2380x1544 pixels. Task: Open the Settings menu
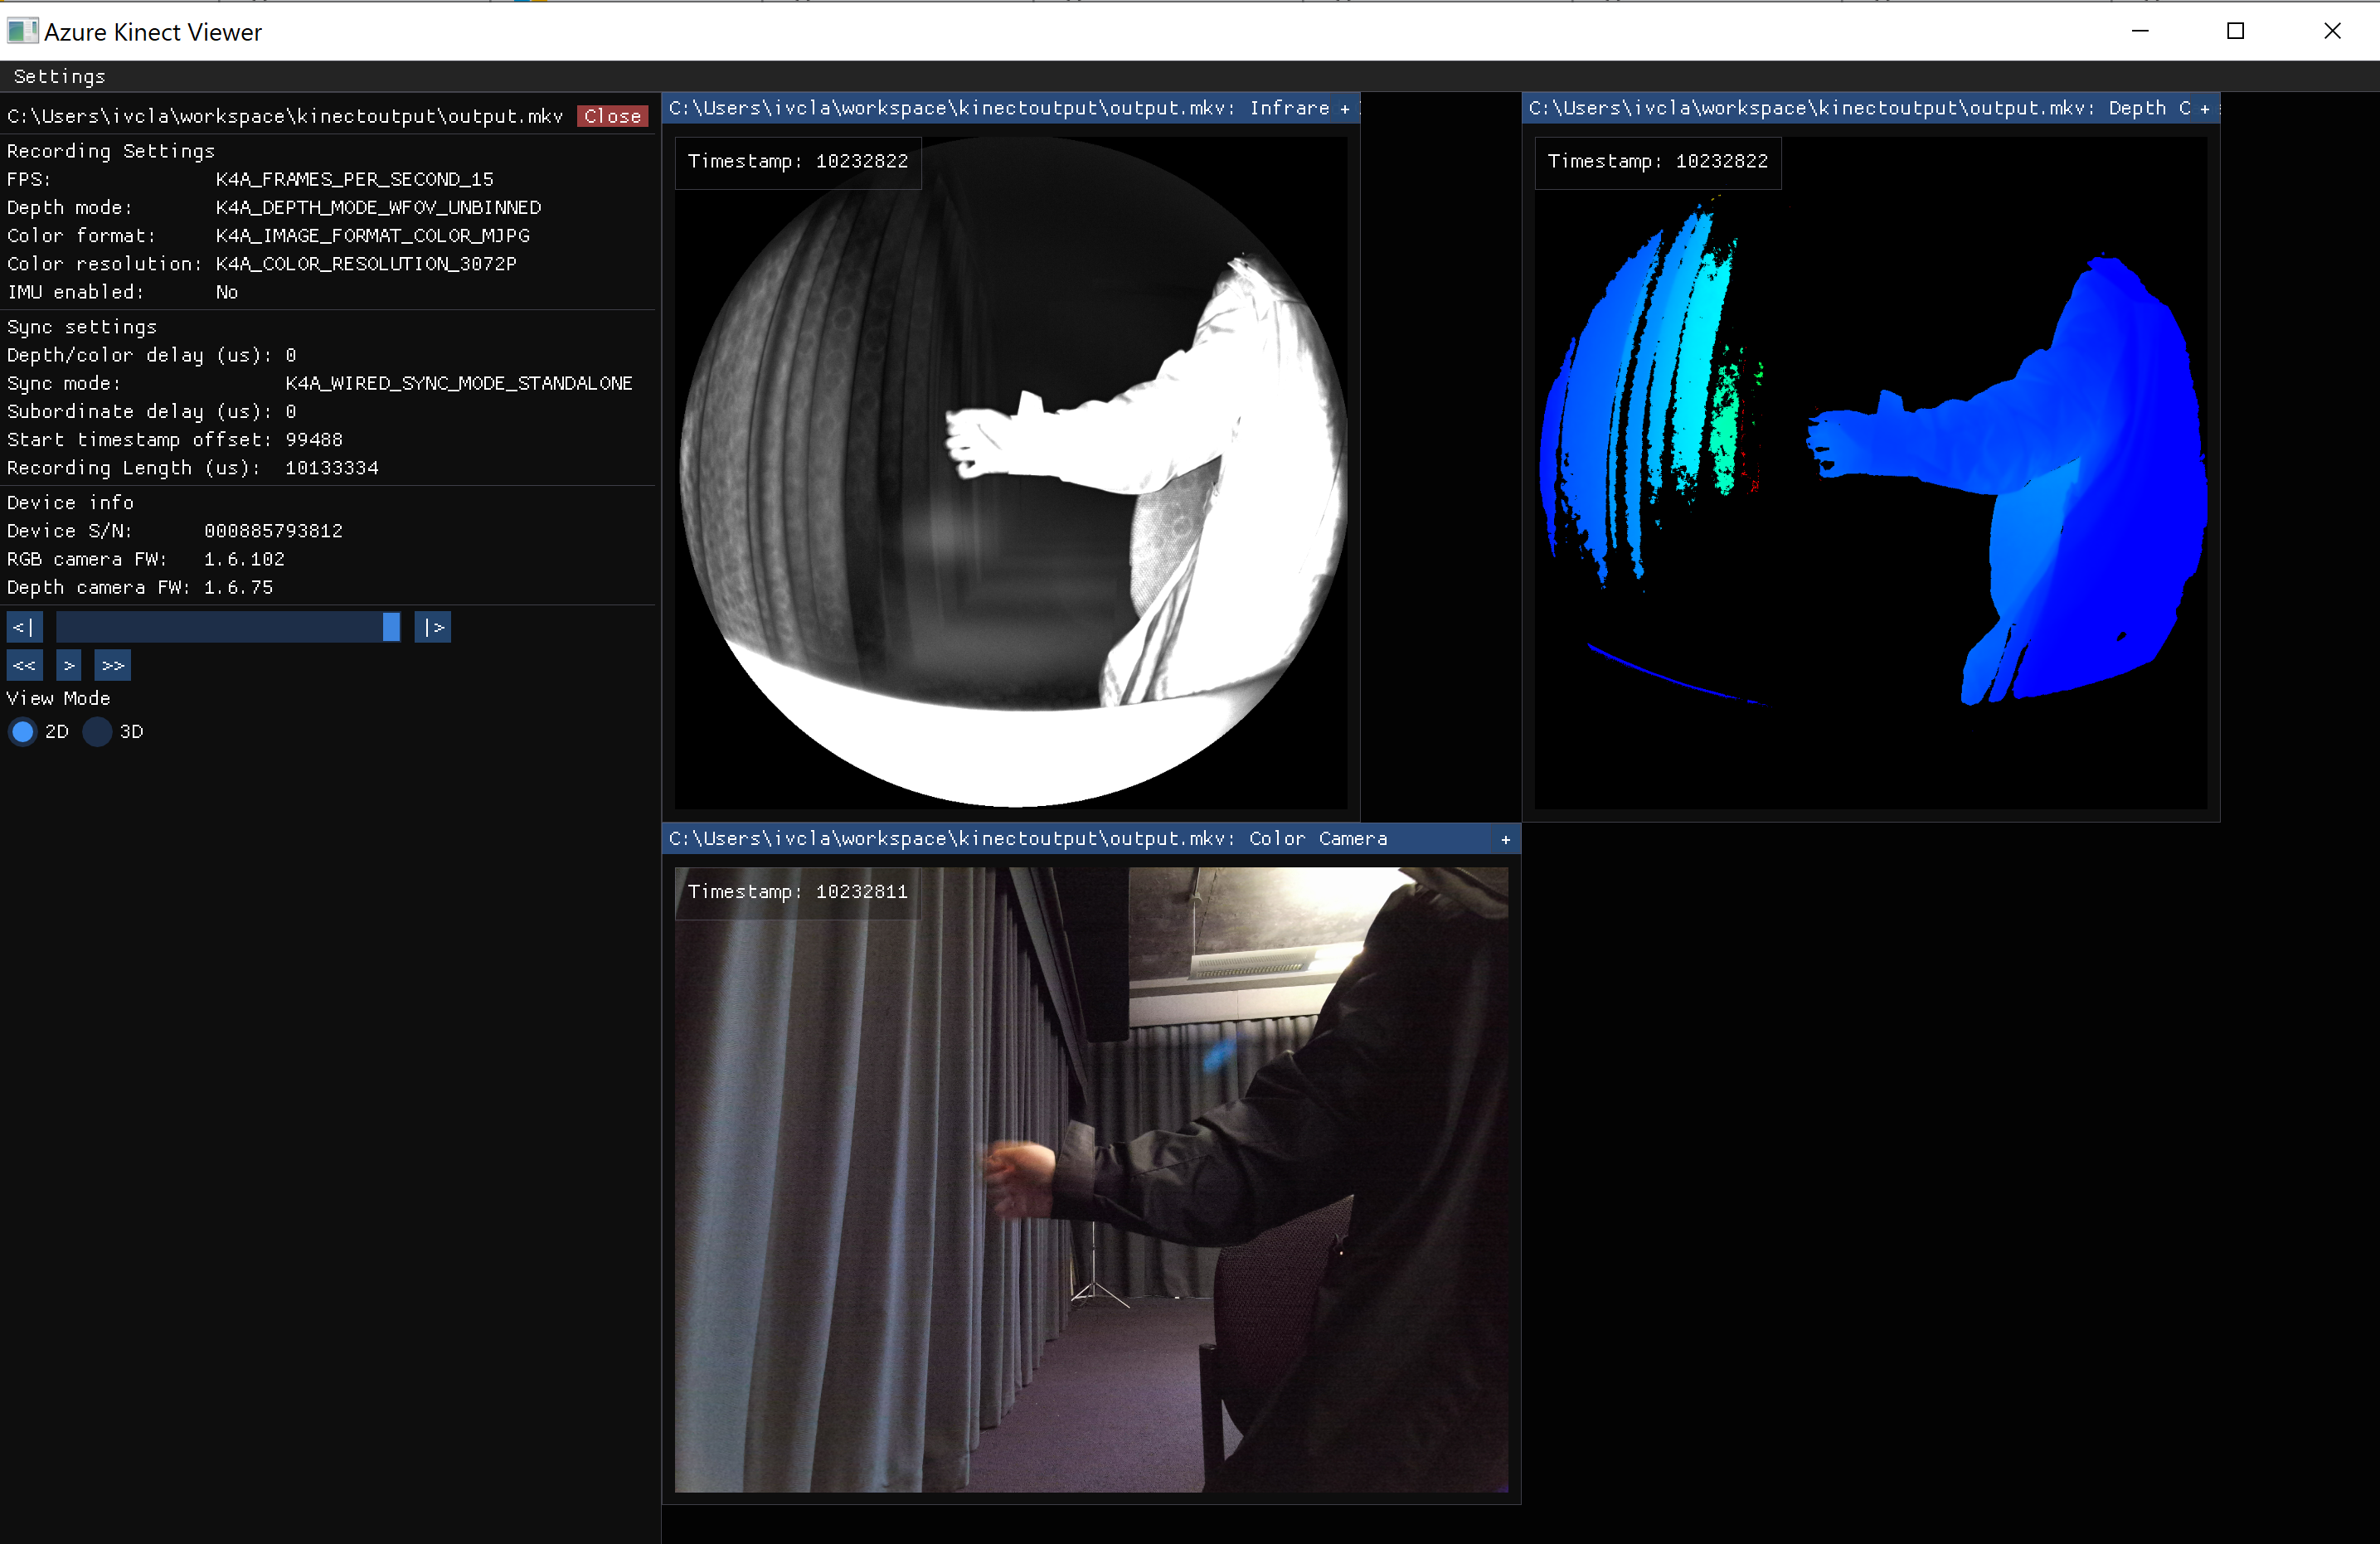point(58,76)
